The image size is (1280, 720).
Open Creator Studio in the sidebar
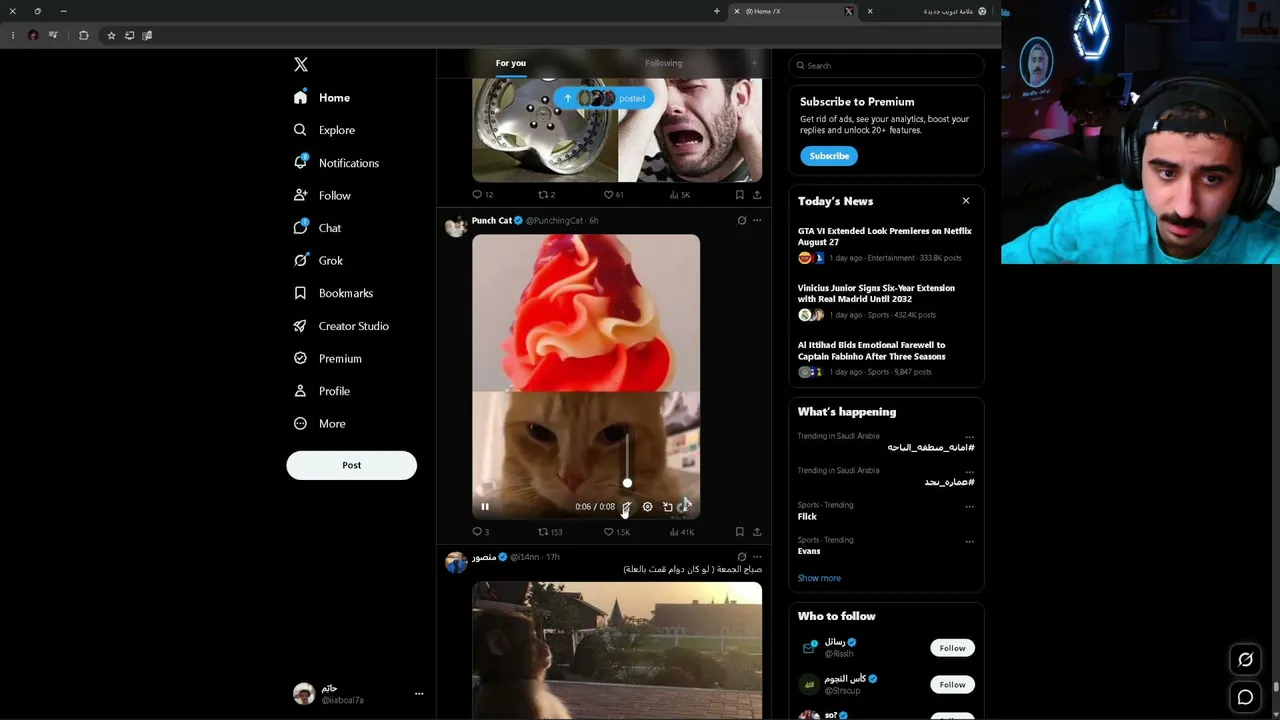[341, 326]
